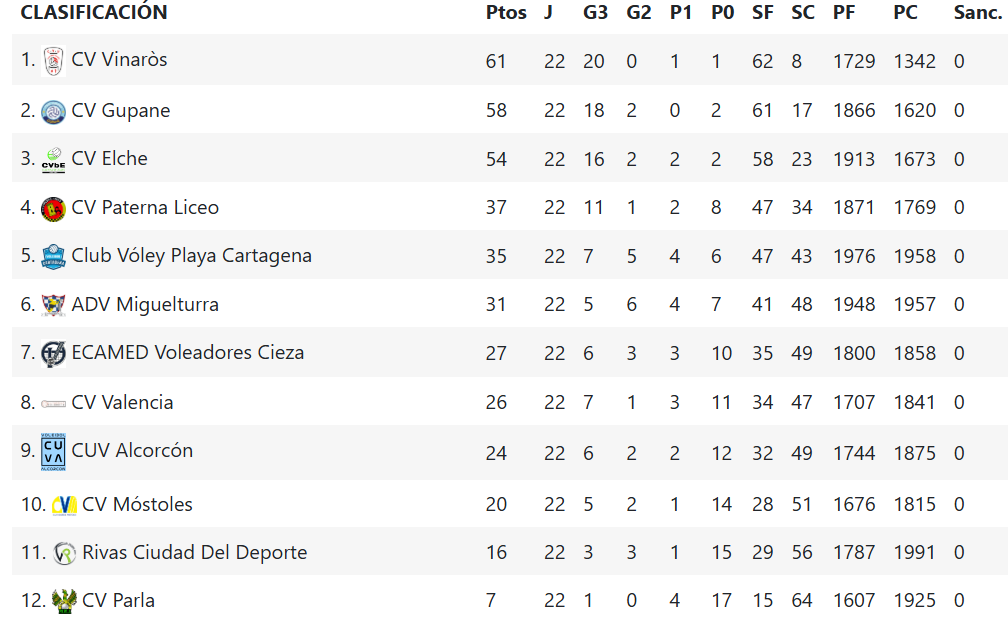Viewport: 1008px width, 629px height.
Task: Click the Sanc. column header
Action: 978,12
